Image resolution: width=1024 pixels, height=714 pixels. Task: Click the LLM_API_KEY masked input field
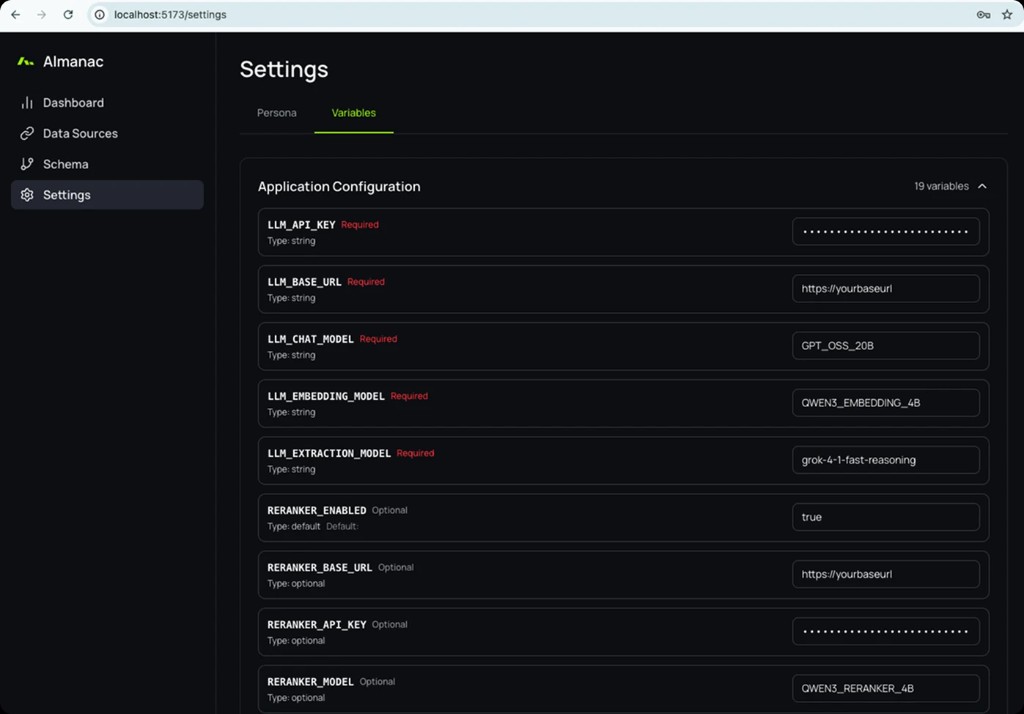coord(886,232)
